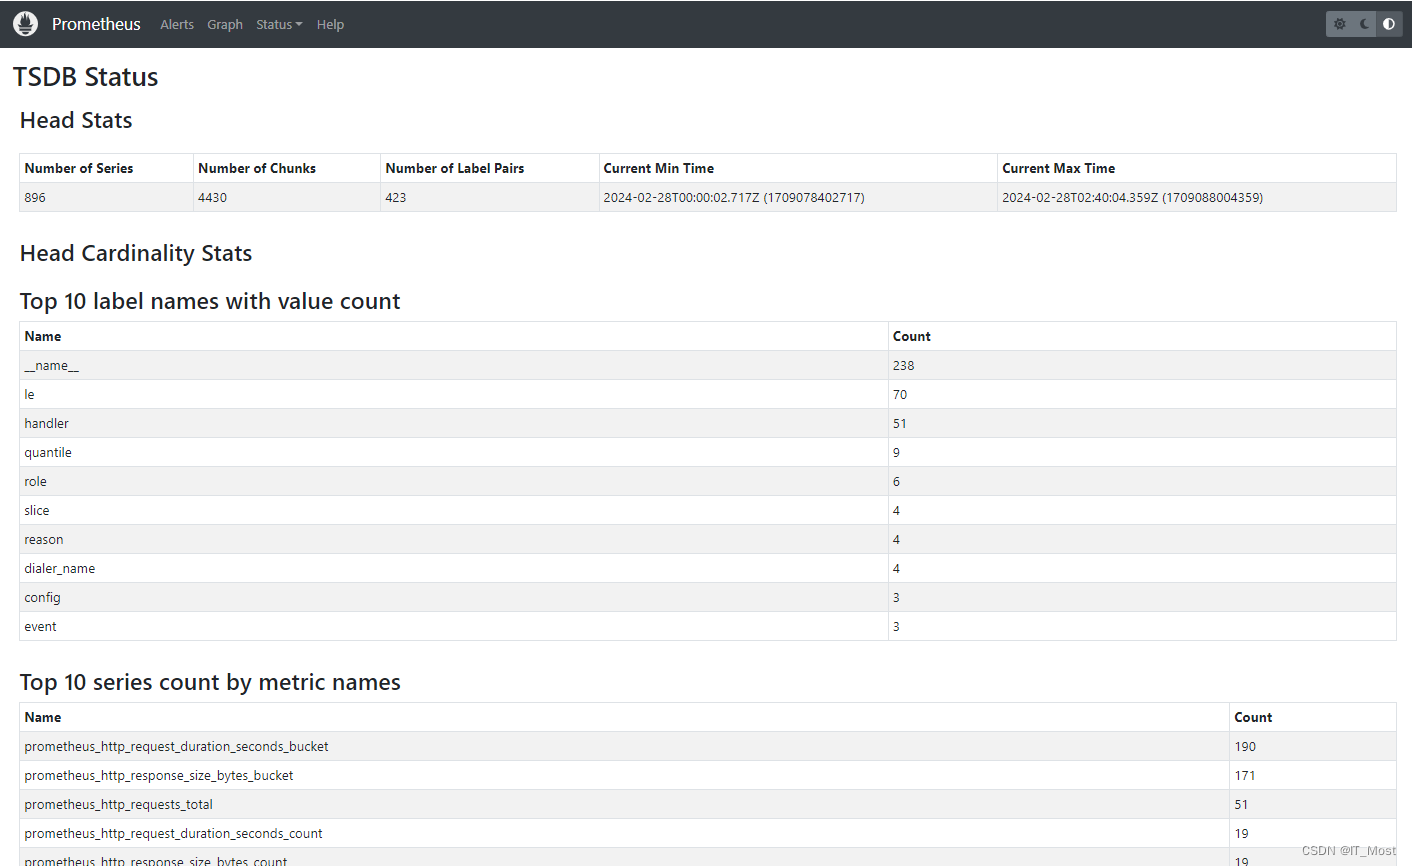The width and height of the screenshot is (1412, 866).
Task: Click the config label name
Action: coord(43,597)
